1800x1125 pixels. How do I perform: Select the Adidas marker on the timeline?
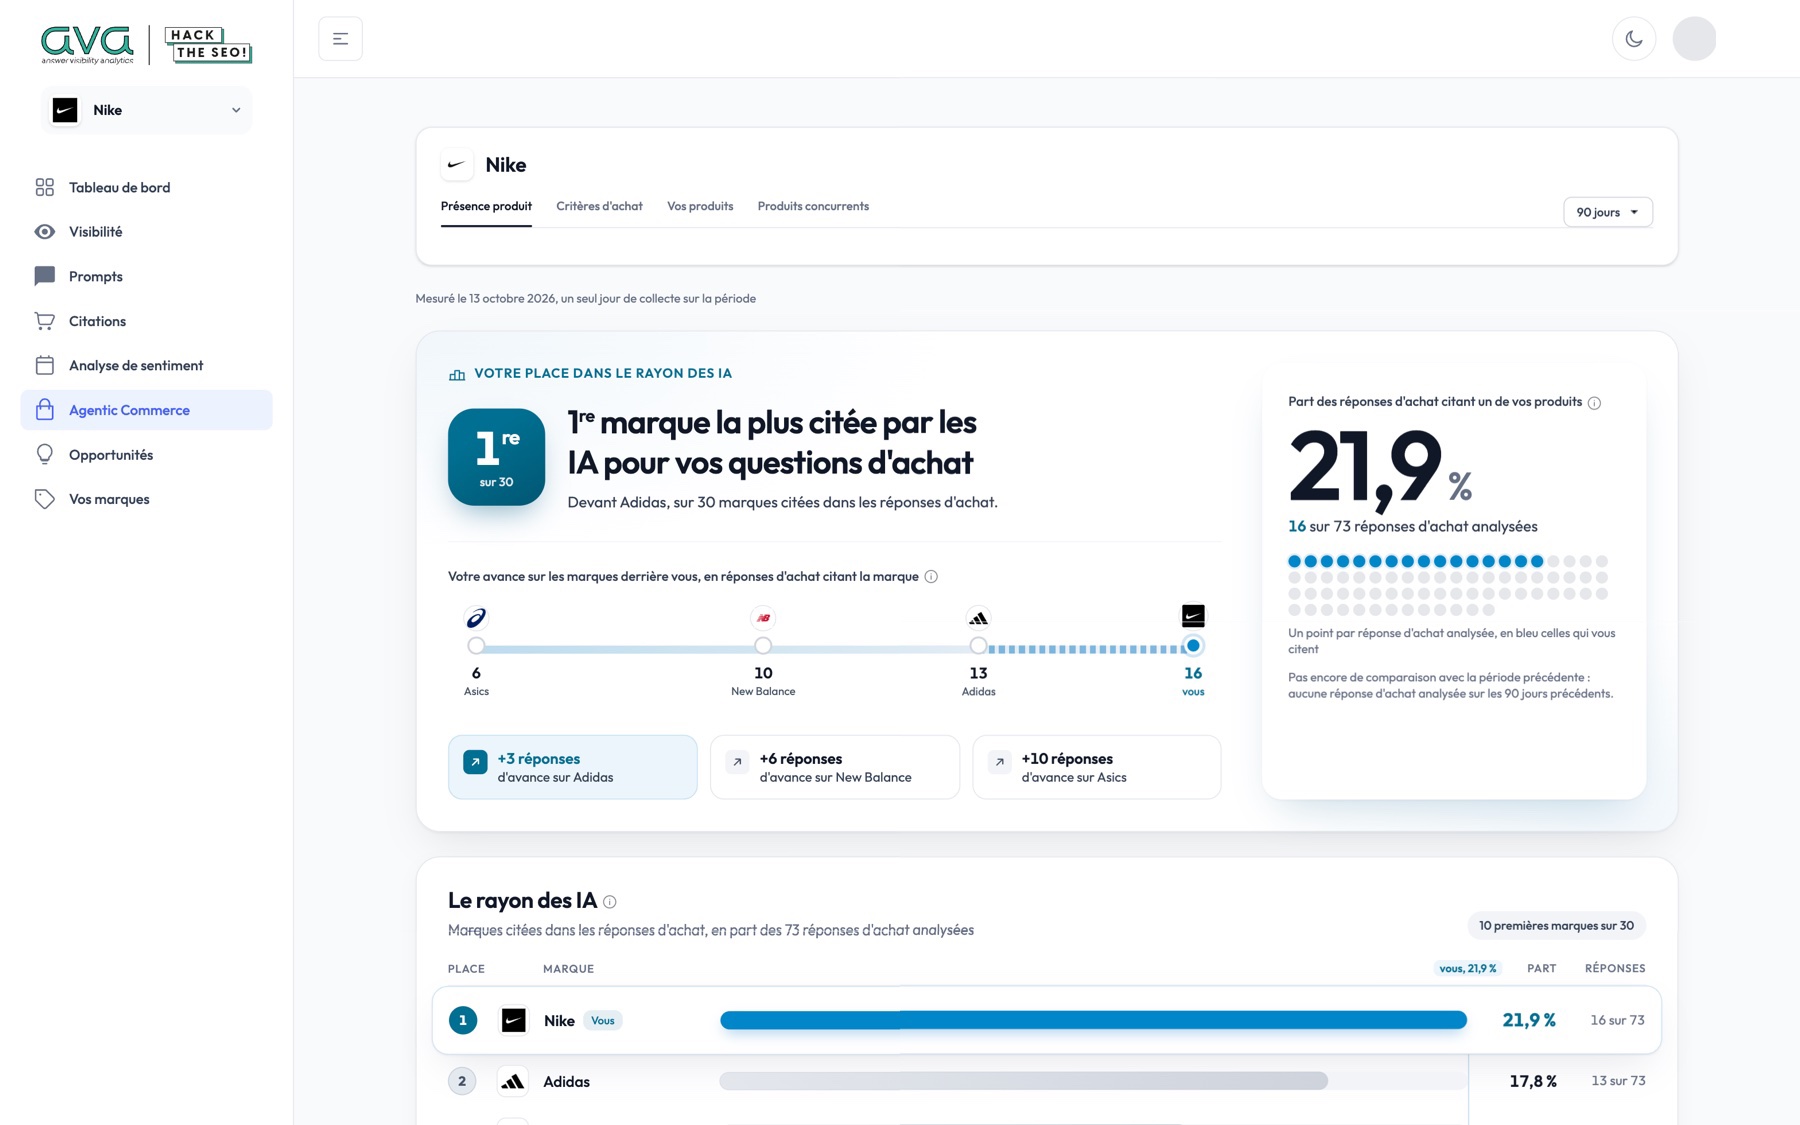[978, 646]
